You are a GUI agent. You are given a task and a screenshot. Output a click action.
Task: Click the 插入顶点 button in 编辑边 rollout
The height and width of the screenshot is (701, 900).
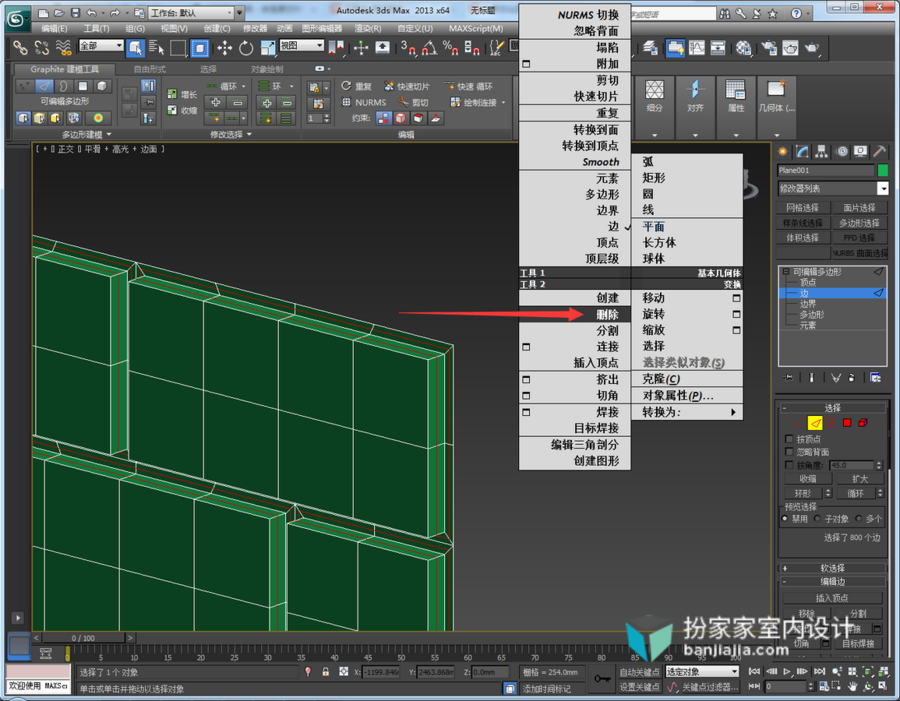pyautogui.click(x=832, y=598)
